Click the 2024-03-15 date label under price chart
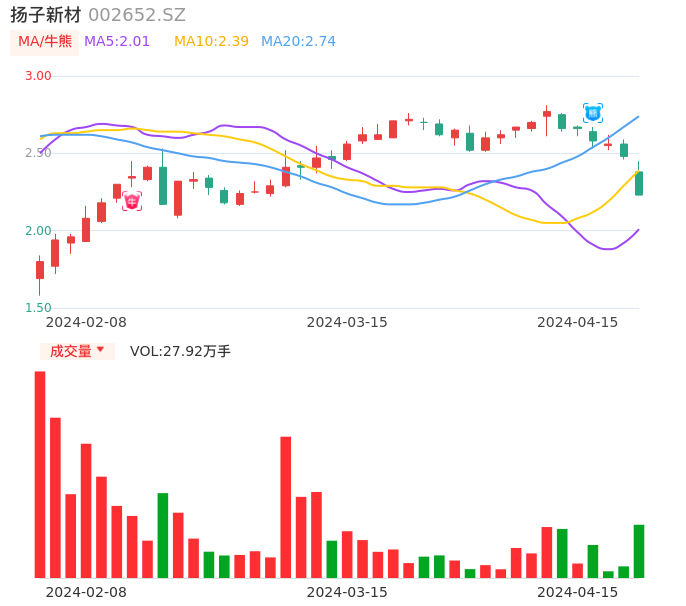The image size is (686, 606). click(x=347, y=322)
